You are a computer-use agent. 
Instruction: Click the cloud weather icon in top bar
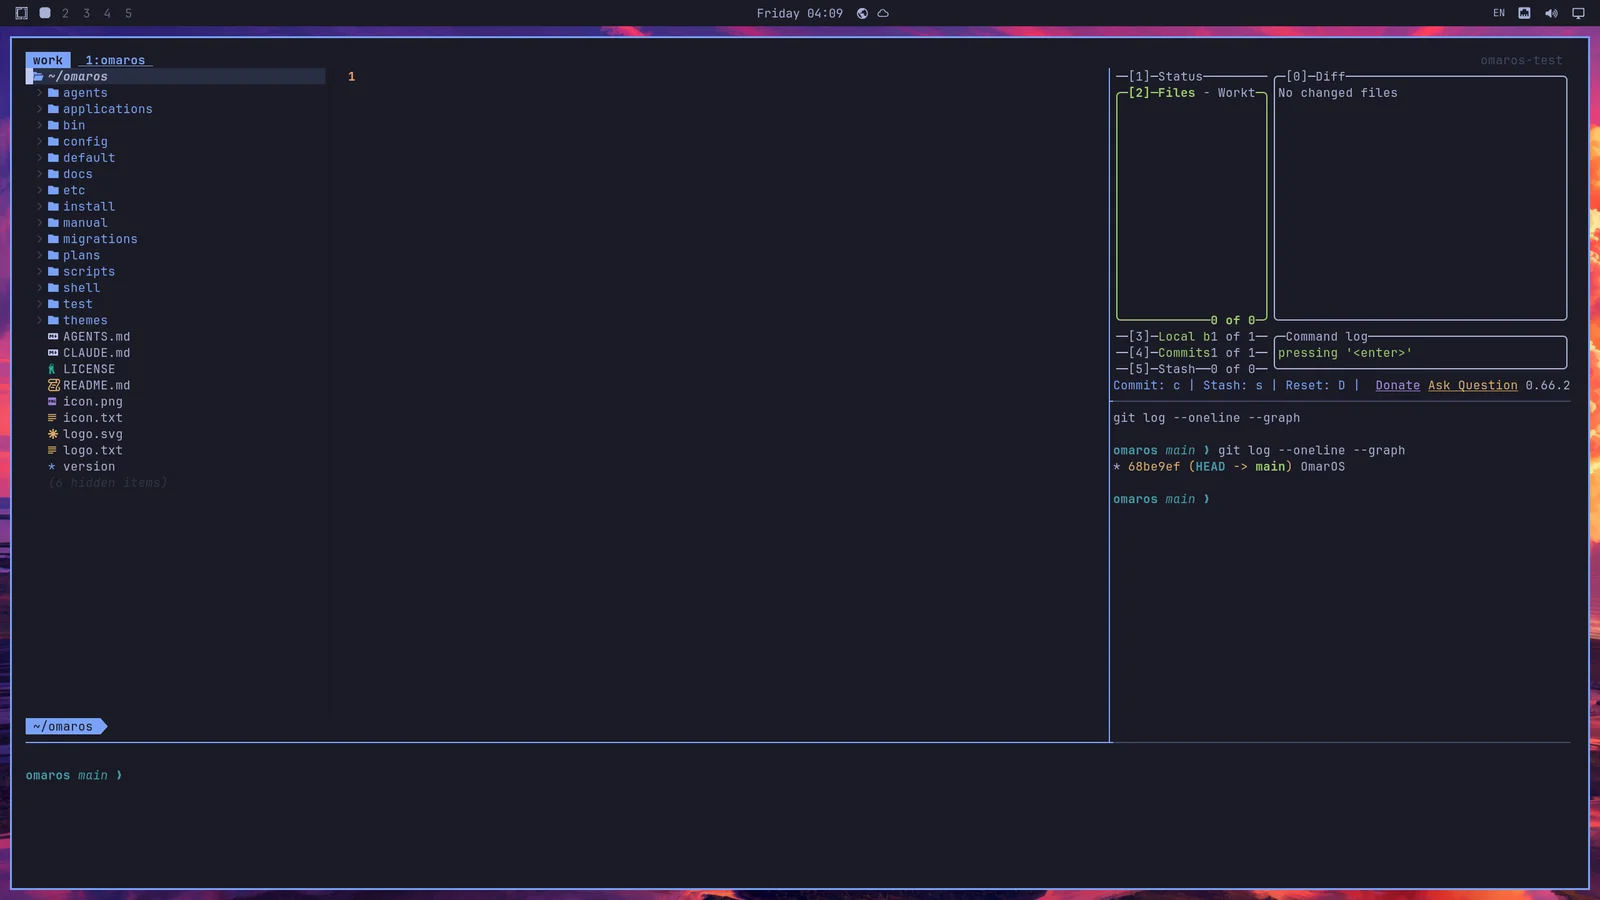pyautogui.click(x=883, y=13)
